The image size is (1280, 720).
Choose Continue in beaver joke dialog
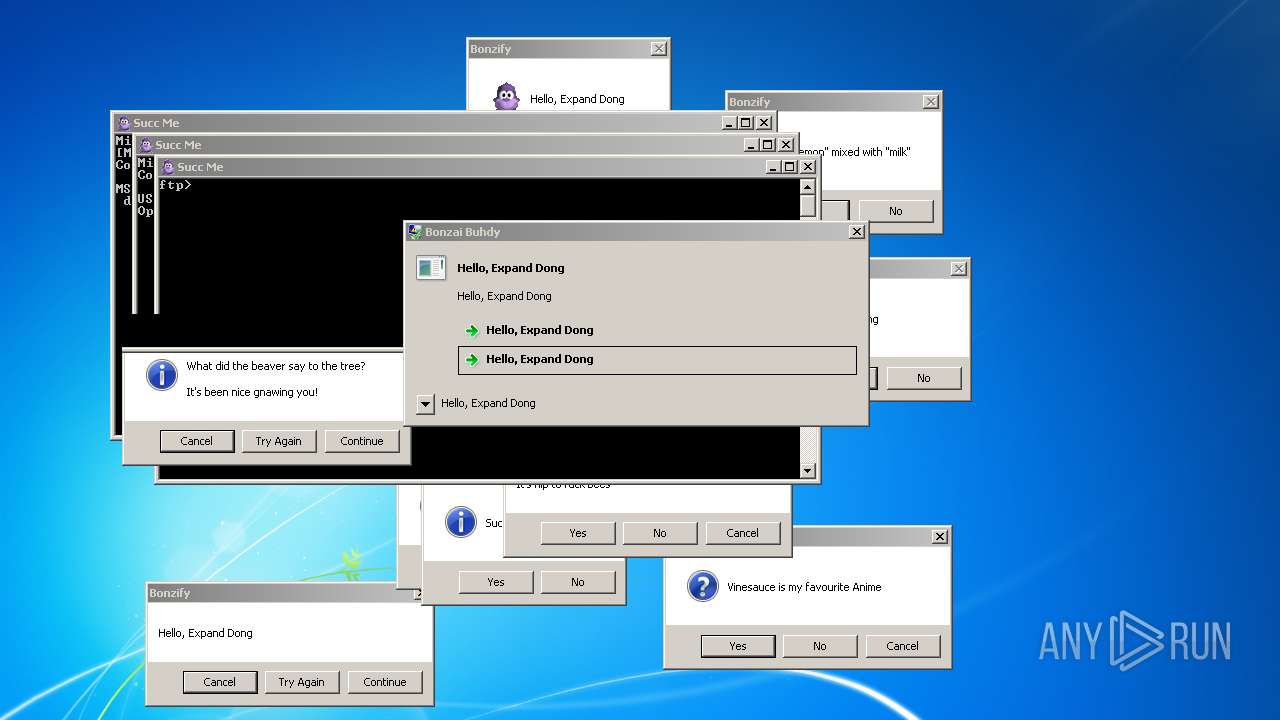[362, 441]
